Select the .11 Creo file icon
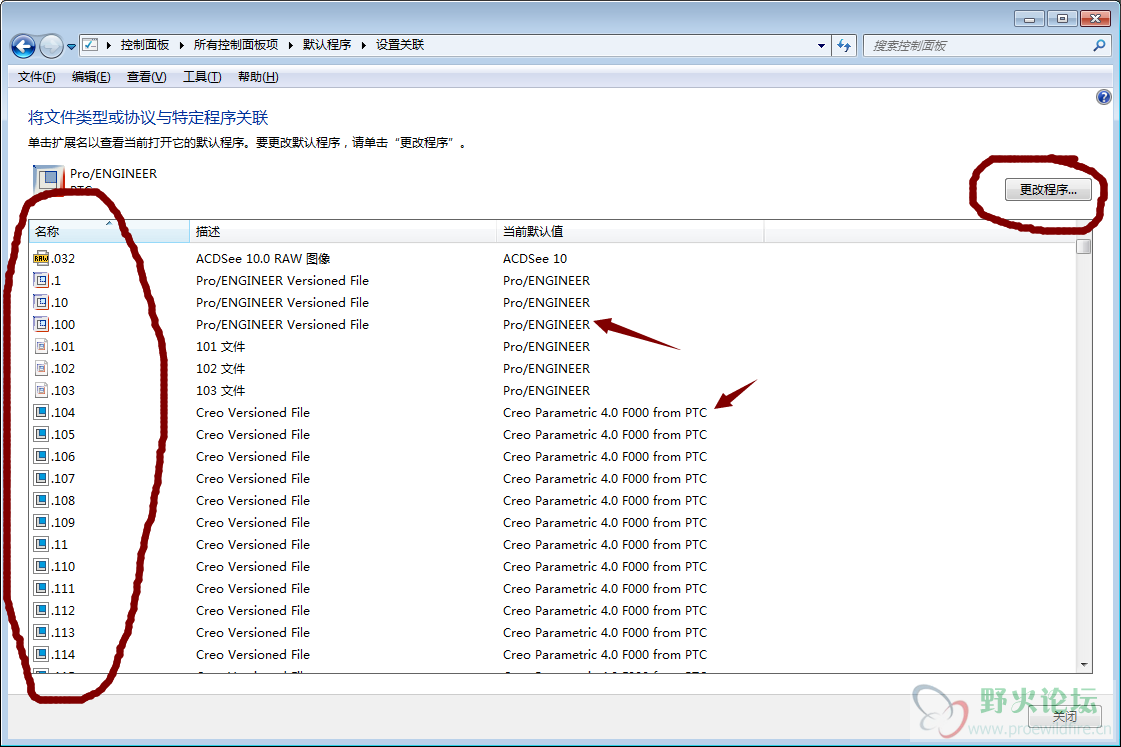The image size is (1121, 747). coord(41,545)
